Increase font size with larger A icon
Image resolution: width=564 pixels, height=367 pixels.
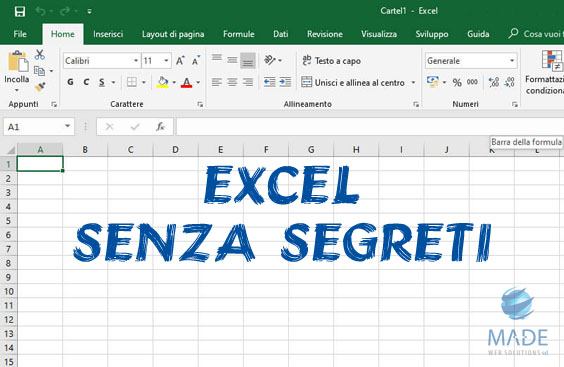[180, 60]
